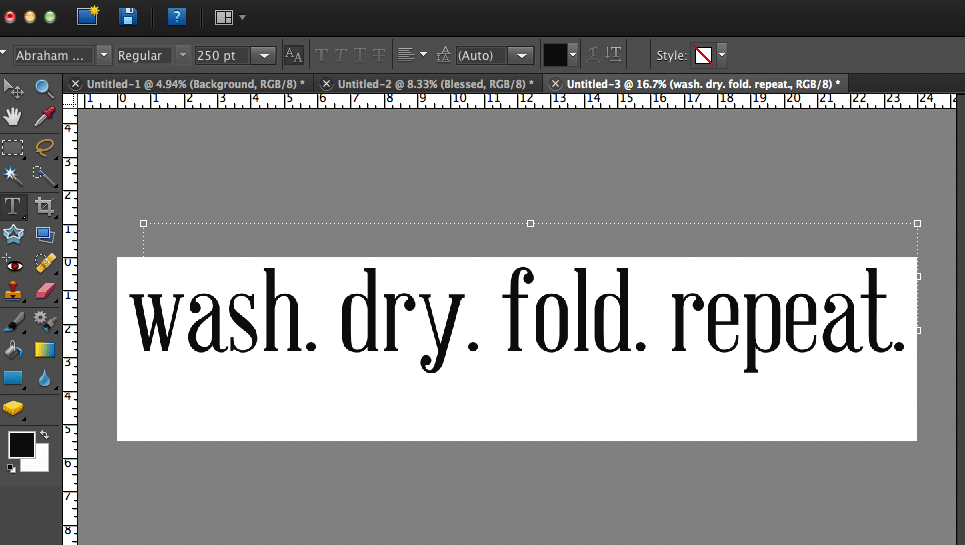This screenshot has height=545, width=965.
Task: Click the Style none swatch
Action: (703, 55)
